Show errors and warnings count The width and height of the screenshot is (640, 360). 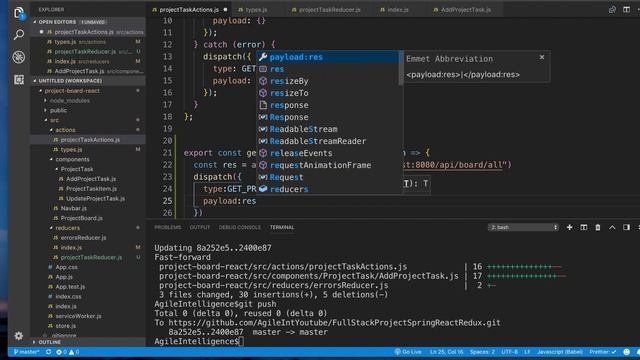[68, 352]
